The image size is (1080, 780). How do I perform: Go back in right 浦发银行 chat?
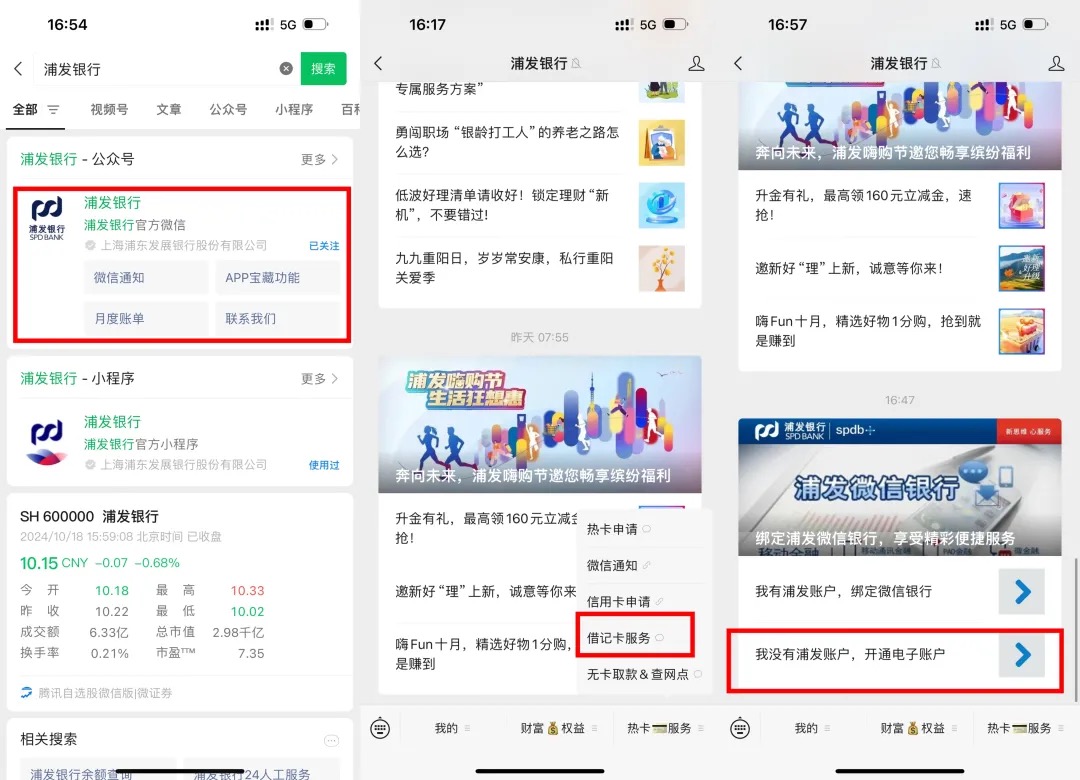738,63
